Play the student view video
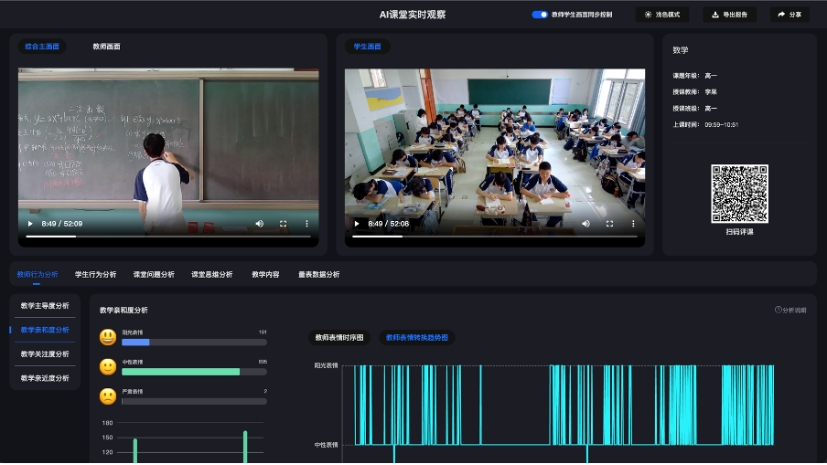Screen dimensions: 827x465 357,224
